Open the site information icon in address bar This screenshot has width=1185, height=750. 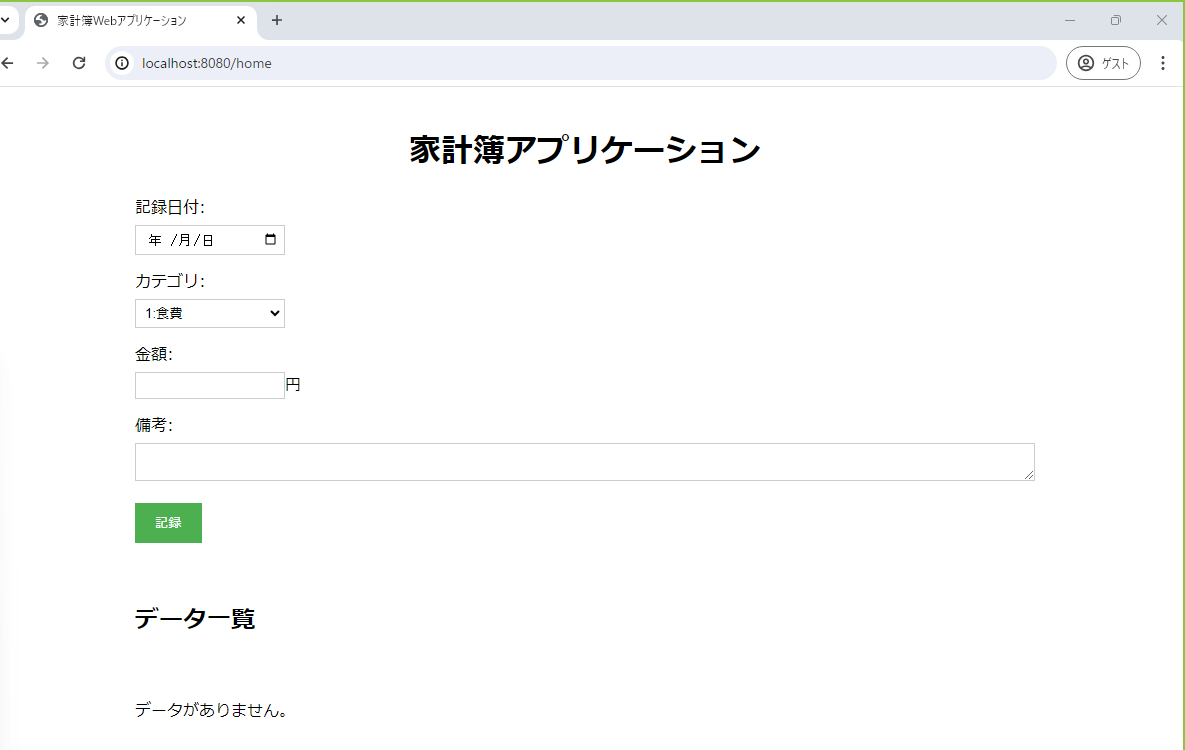[x=121, y=62]
